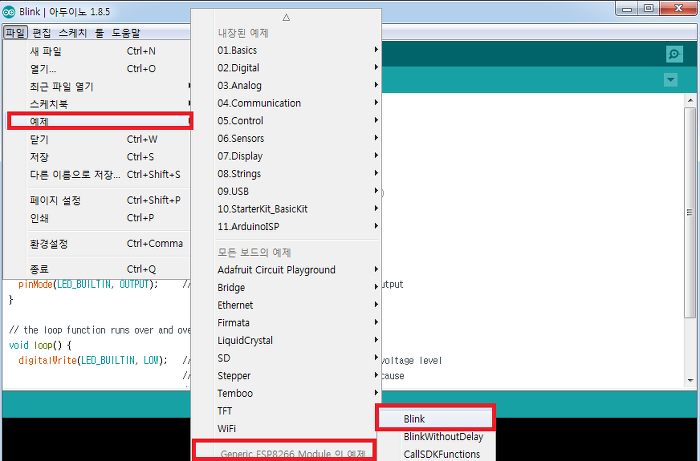Viewport: 700px width, 461px height.
Task: Click the vertical scrollbar thumb in editor
Action: click(x=690, y=212)
